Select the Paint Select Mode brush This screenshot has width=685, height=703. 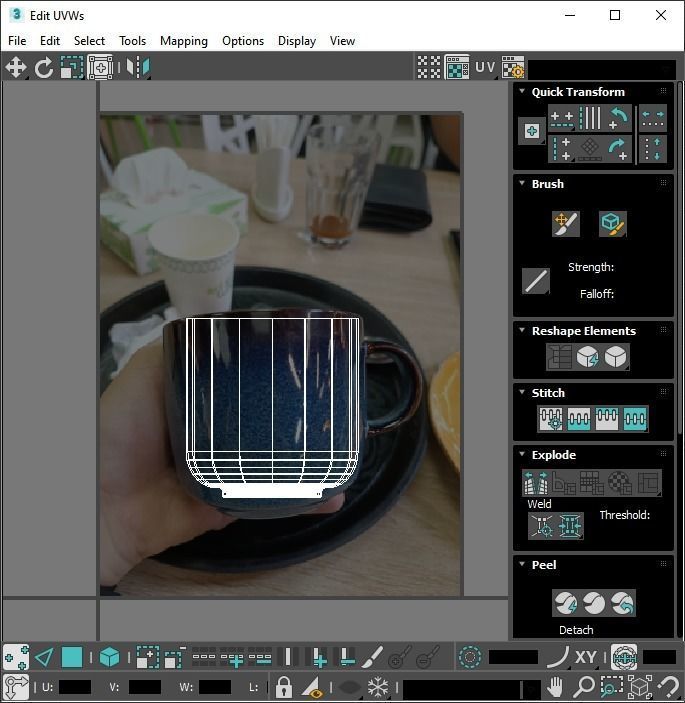click(x=372, y=657)
